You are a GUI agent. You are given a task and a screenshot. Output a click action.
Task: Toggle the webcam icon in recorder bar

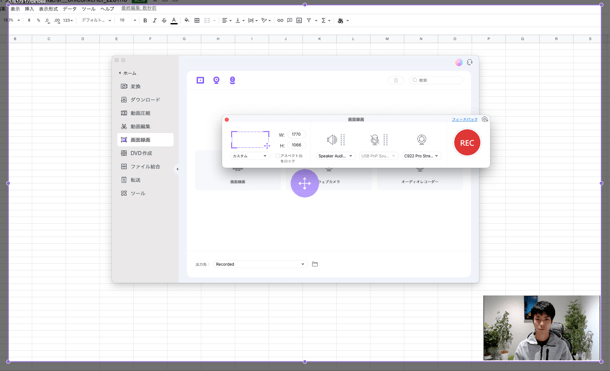click(421, 139)
